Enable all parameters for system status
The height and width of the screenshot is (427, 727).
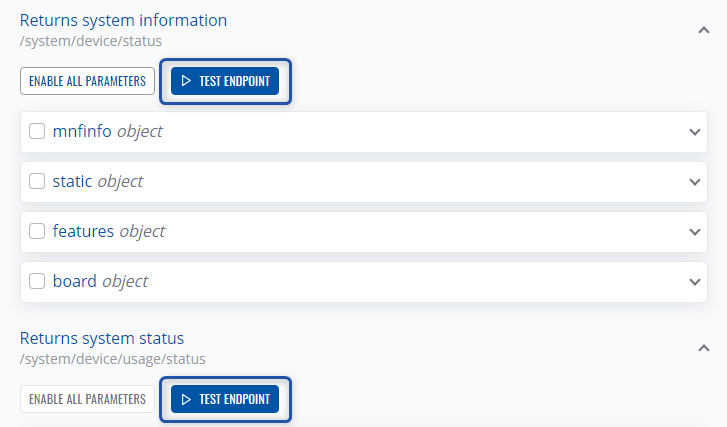point(87,399)
